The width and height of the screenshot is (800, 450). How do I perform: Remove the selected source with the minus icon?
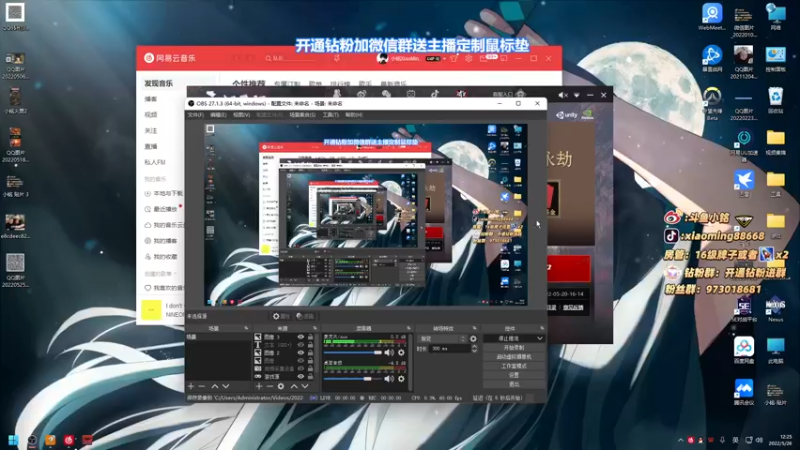[x=269, y=386]
